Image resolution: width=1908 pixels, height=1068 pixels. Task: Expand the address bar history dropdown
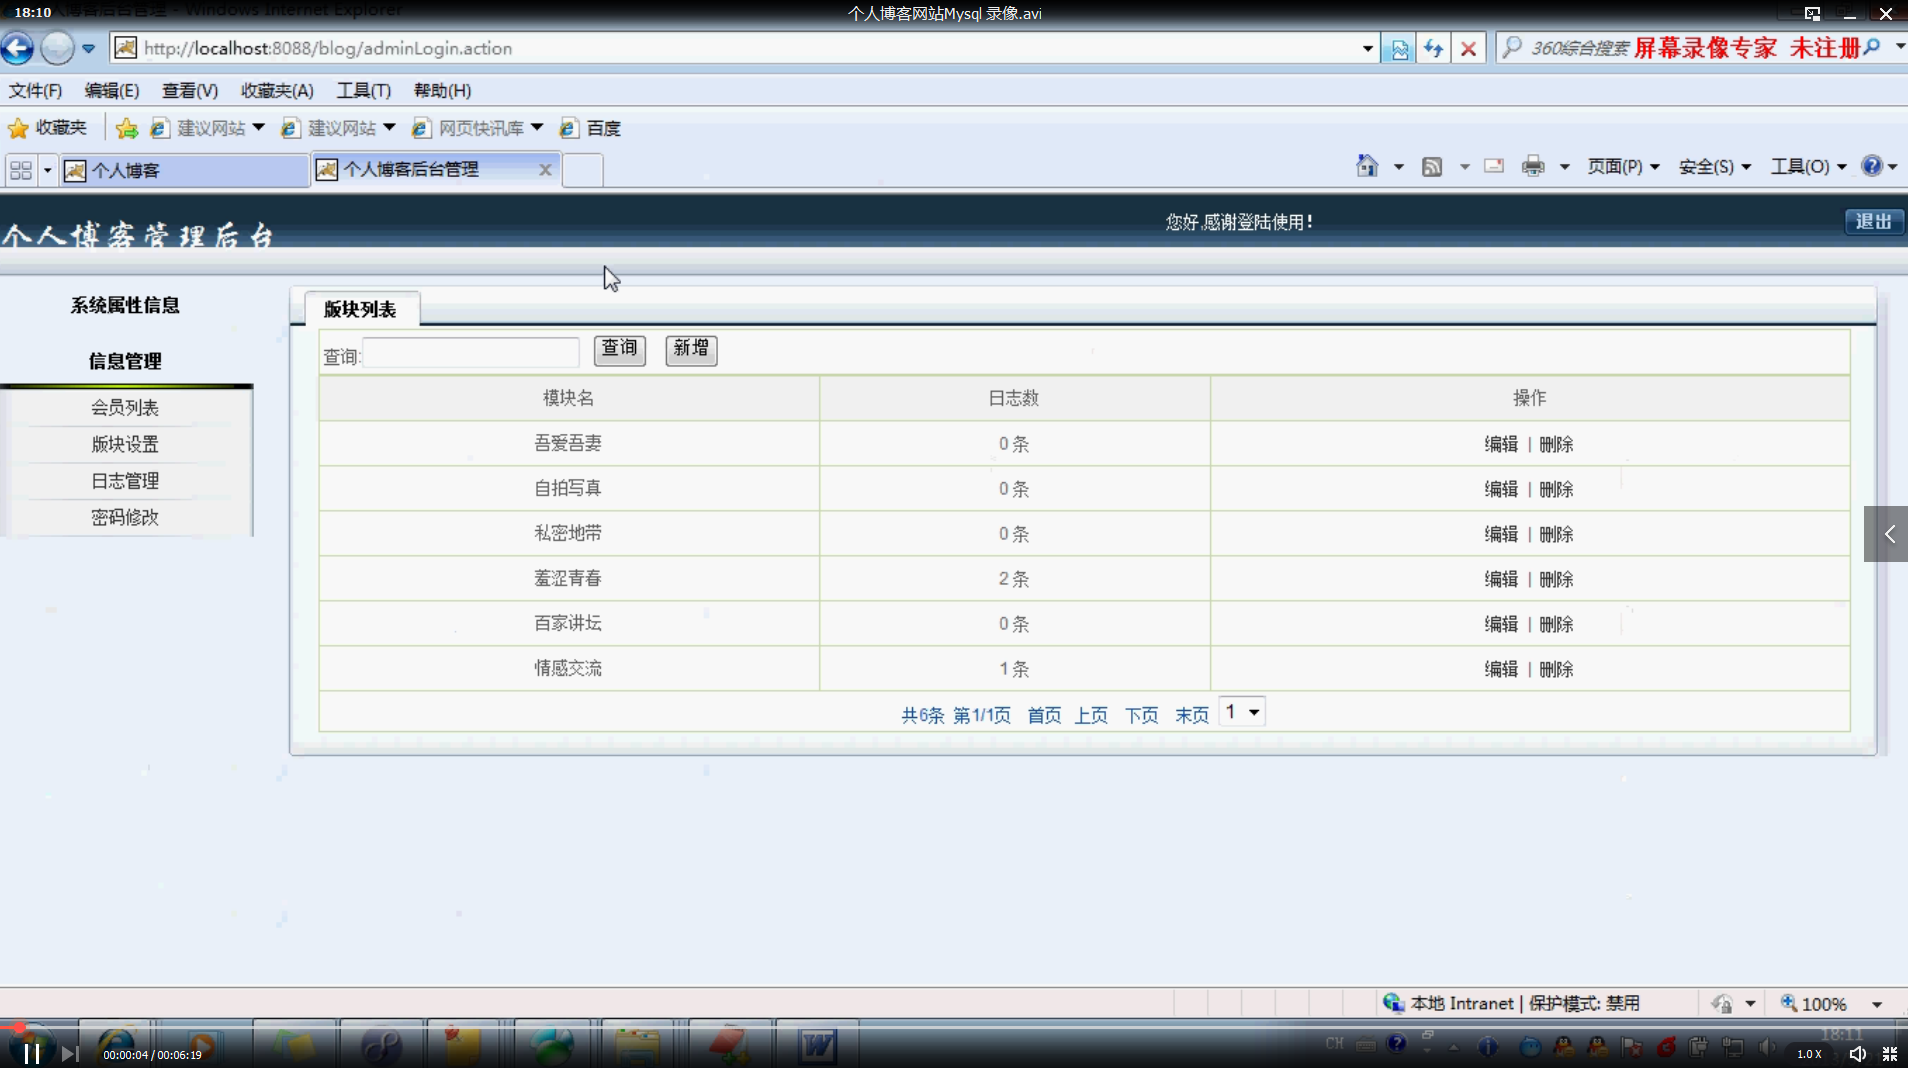[x=1367, y=48]
